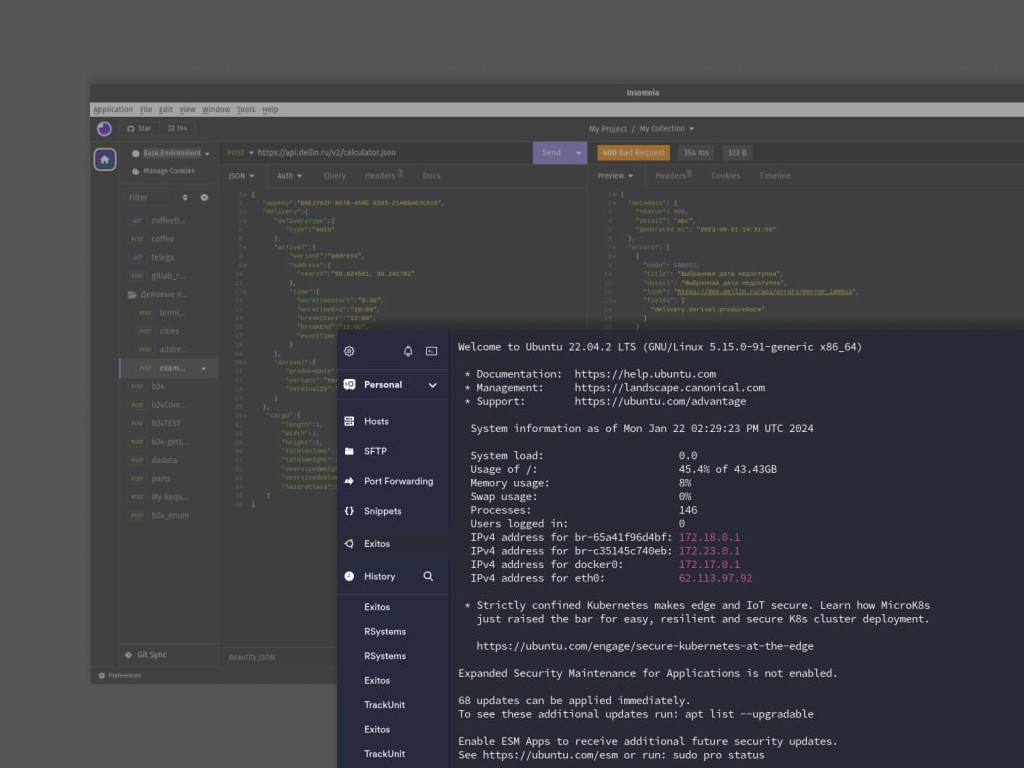Expand the Personal vault dropdown
The height and width of the screenshot is (768, 1024).
432,385
